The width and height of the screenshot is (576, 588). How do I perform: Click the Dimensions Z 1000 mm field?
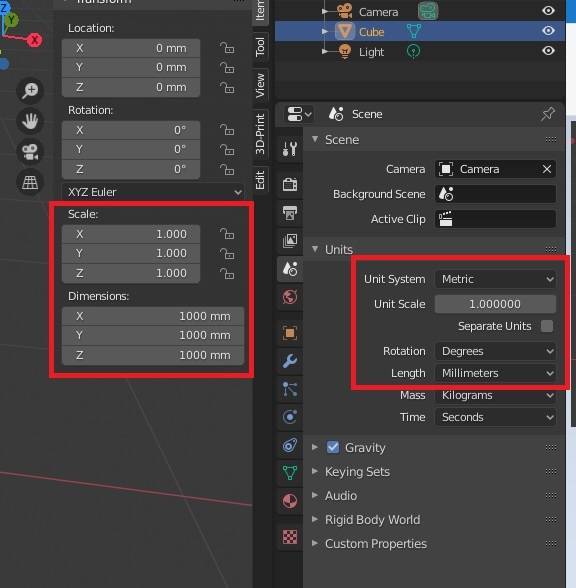click(x=153, y=355)
